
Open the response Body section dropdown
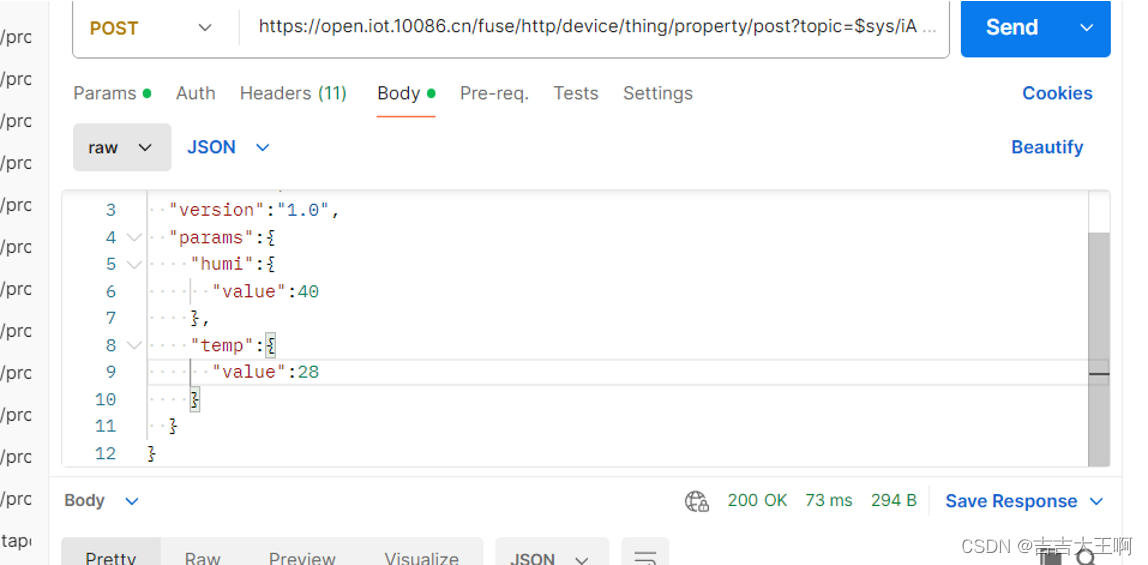101,501
